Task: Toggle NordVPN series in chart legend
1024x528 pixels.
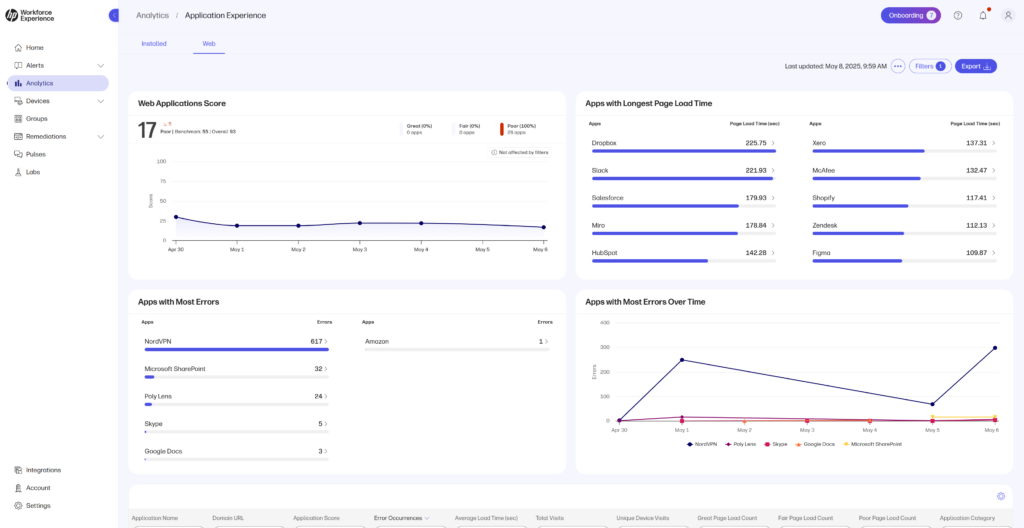Action: point(701,444)
